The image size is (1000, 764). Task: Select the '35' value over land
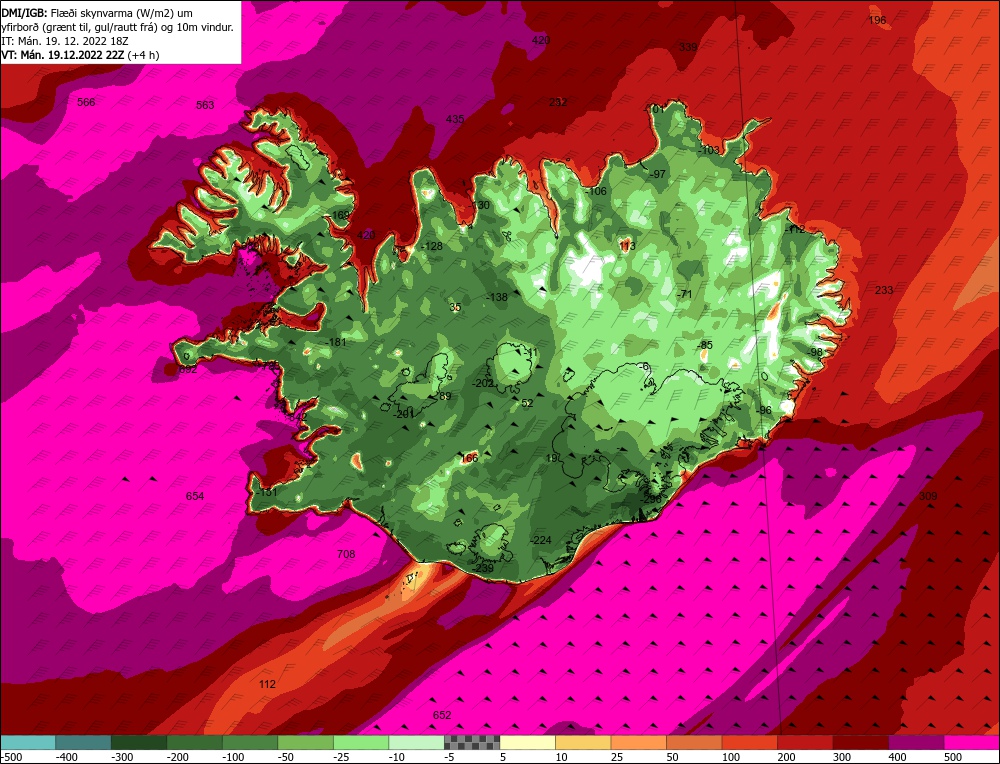[455, 307]
